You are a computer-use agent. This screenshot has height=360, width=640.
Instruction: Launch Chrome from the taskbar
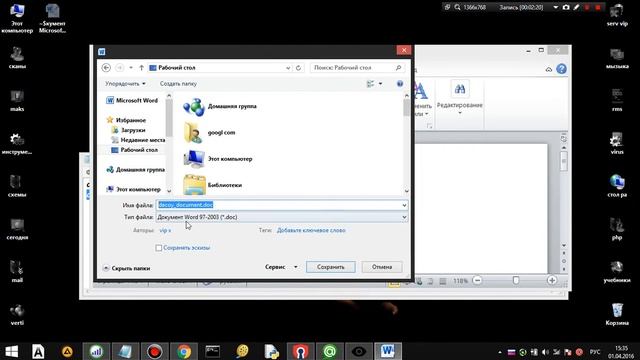(184, 351)
